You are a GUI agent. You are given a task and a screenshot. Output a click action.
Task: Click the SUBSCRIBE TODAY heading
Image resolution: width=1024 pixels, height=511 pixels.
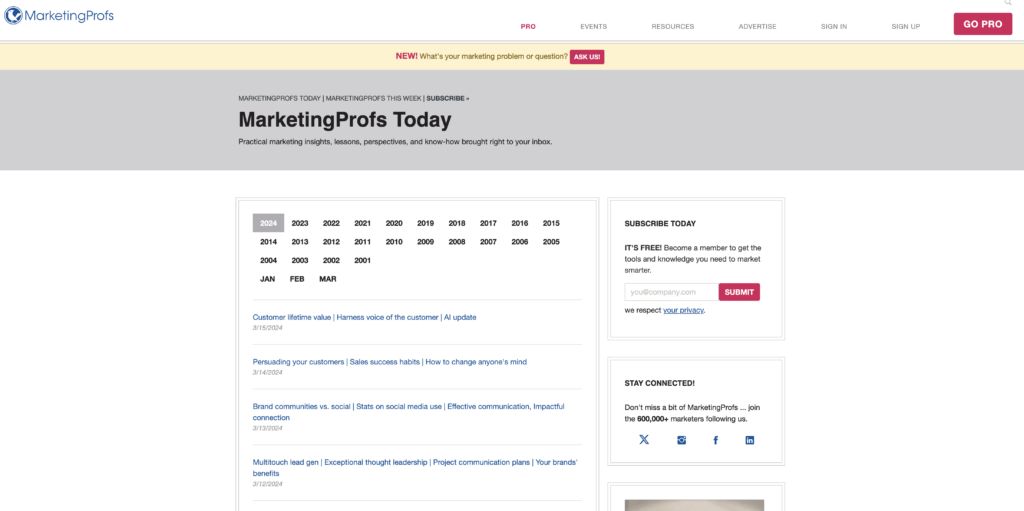click(660, 223)
